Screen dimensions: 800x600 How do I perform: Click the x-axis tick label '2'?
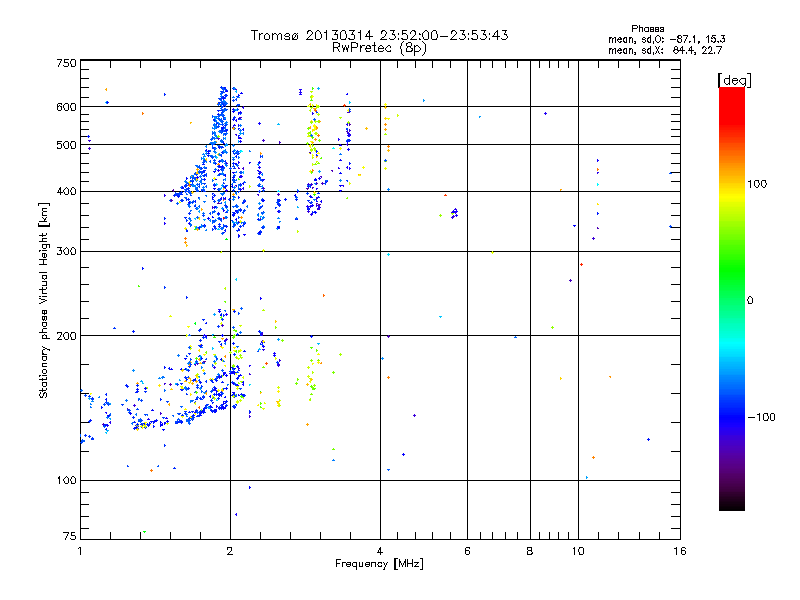pyautogui.click(x=230, y=551)
